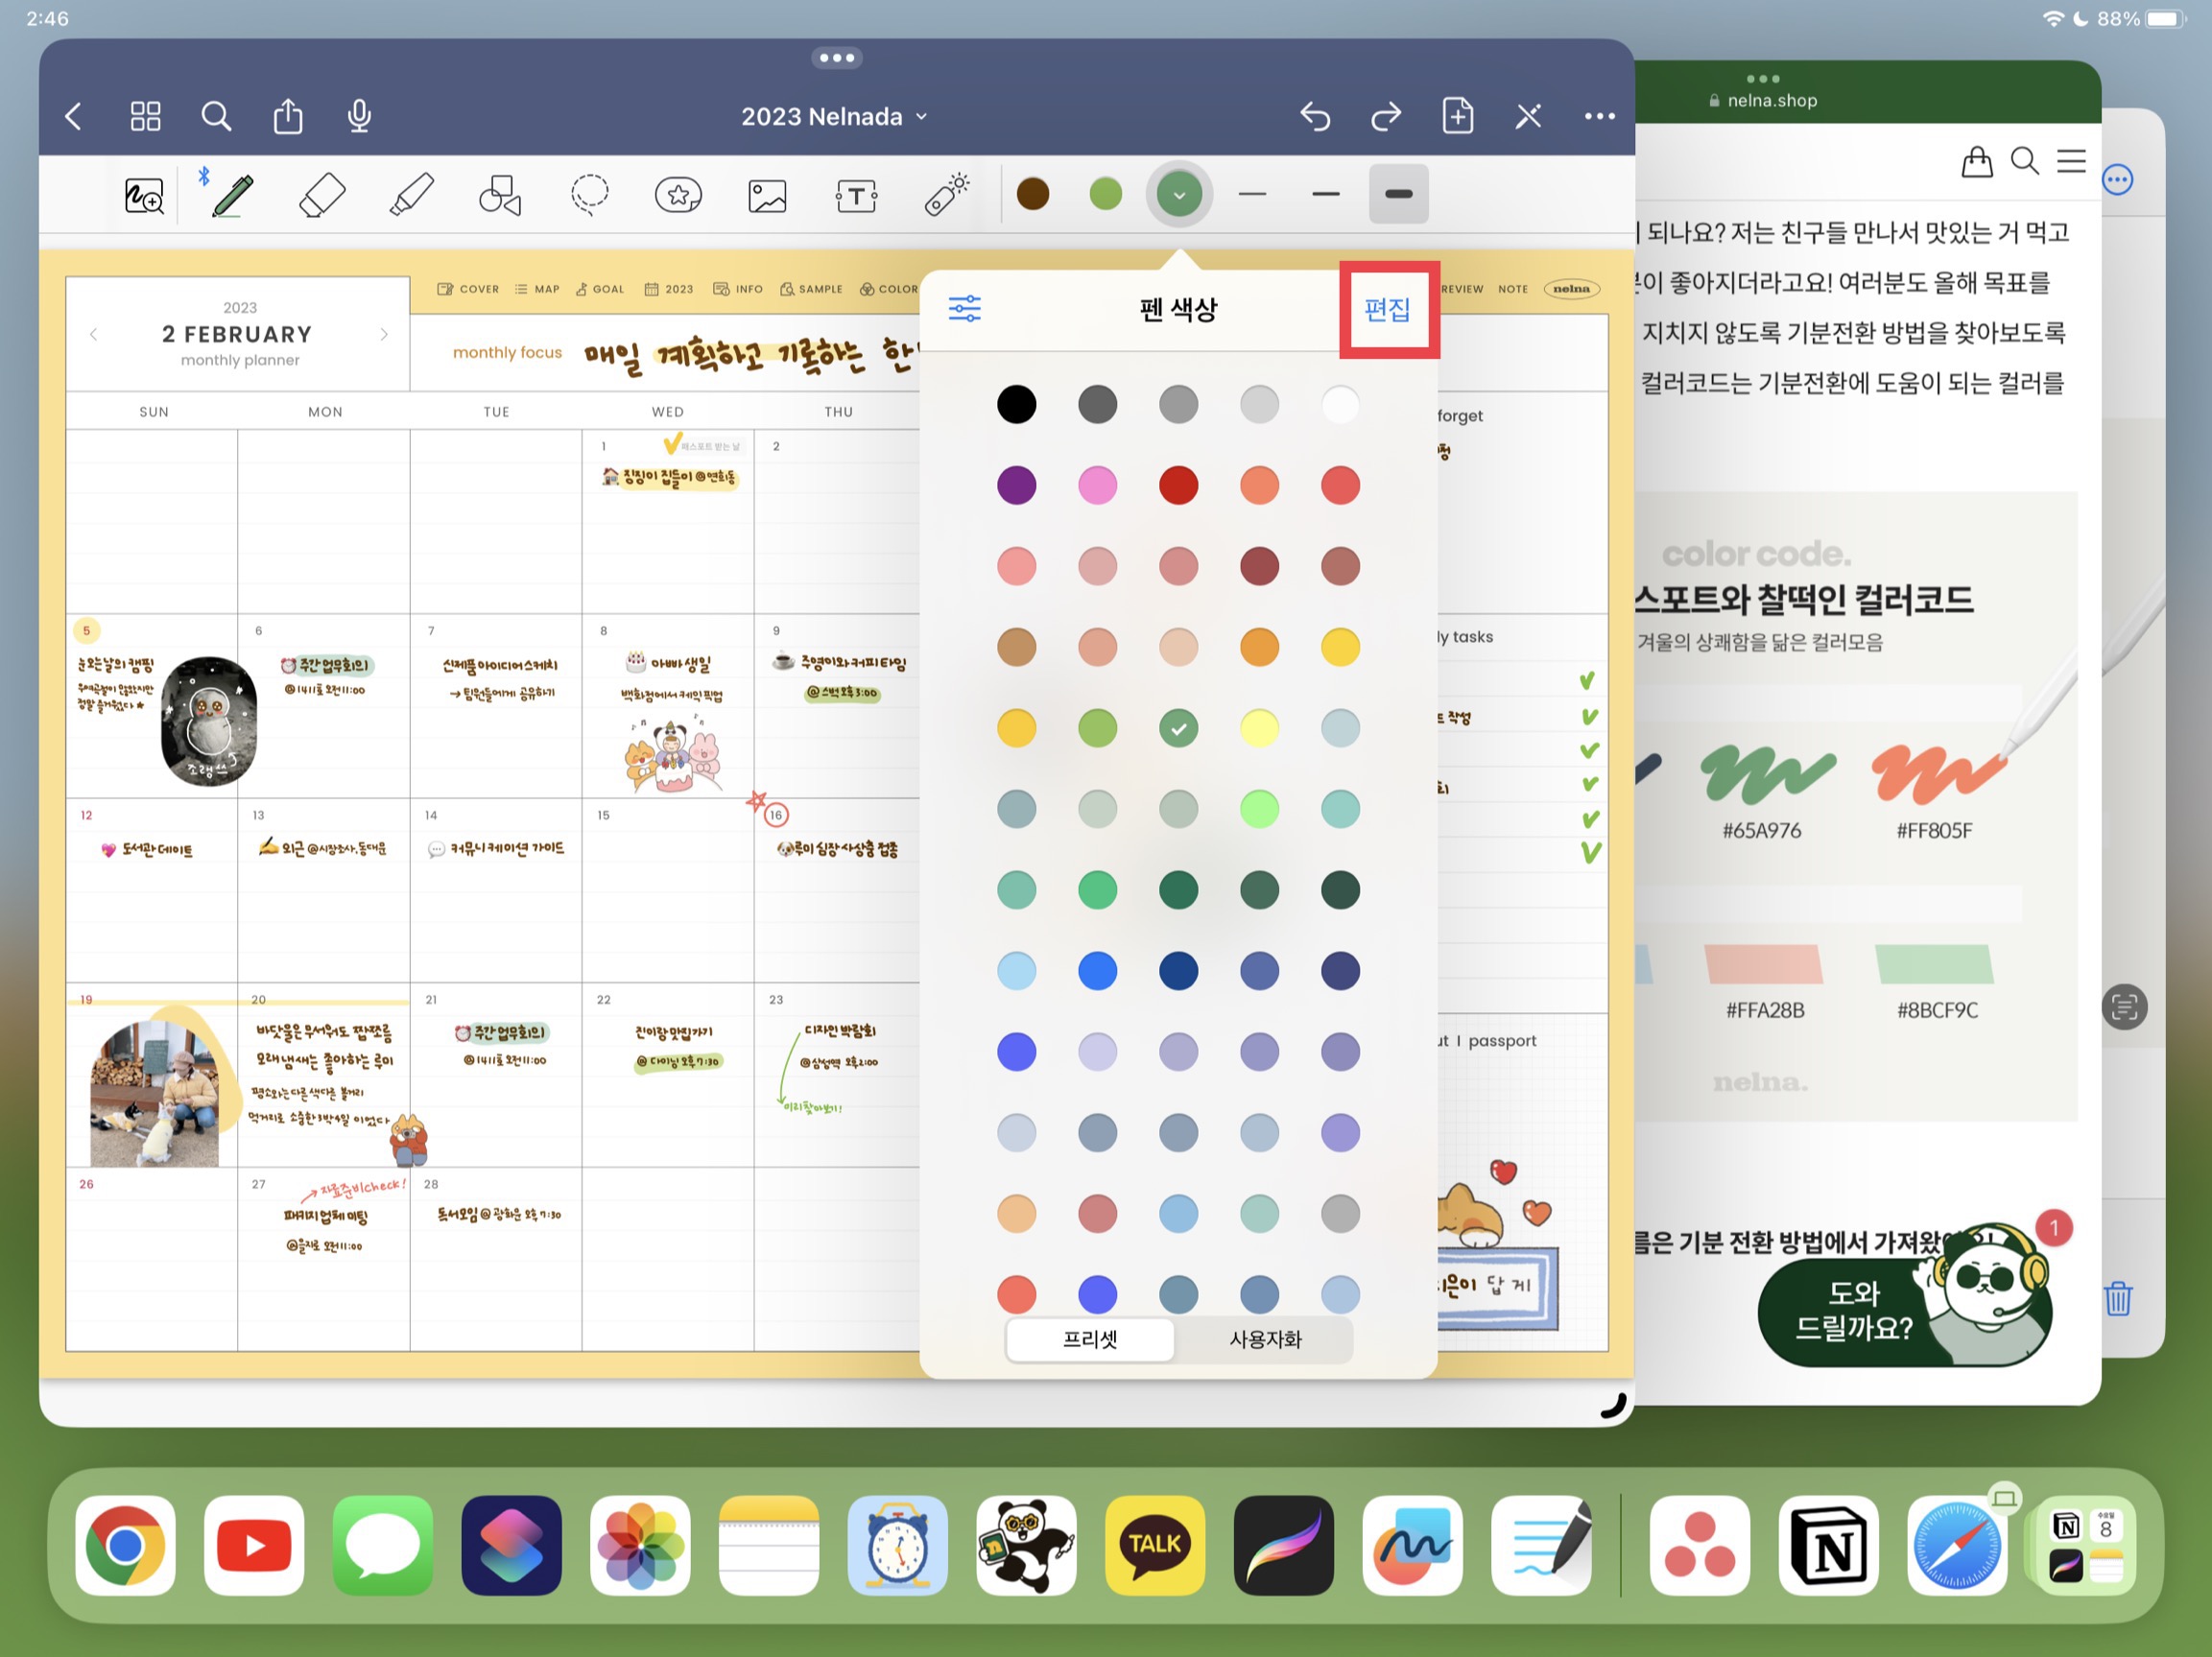This screenshot has width=2212, height=1657.
Task: Select the Text box tool
Action: pos(856,196)
